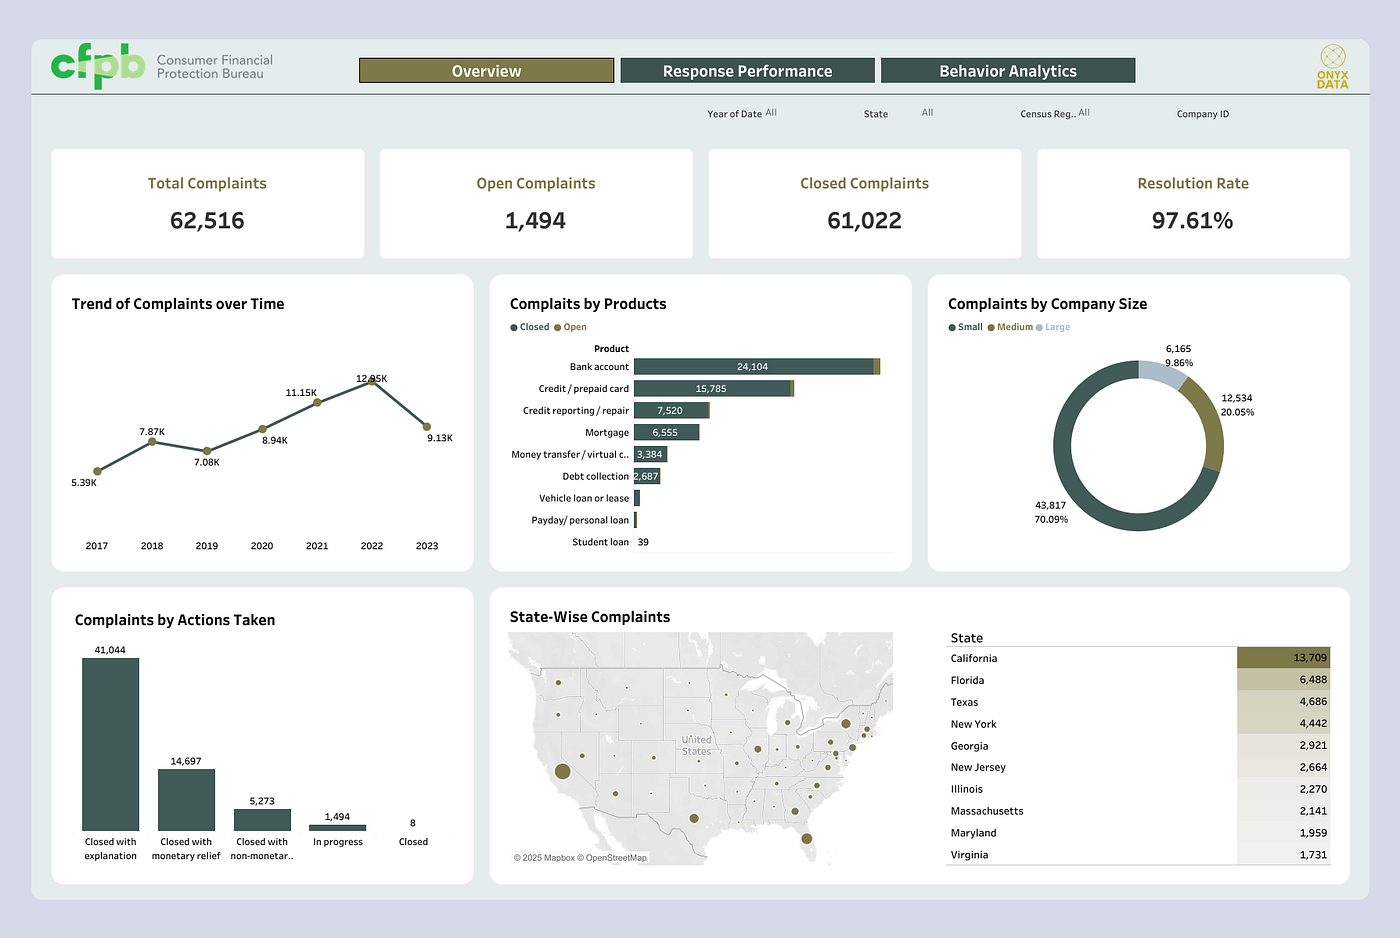The height and width of the screenshot is (938, 1400).
Task: Click the Small company size legend marker
Action: pos(952,328)
